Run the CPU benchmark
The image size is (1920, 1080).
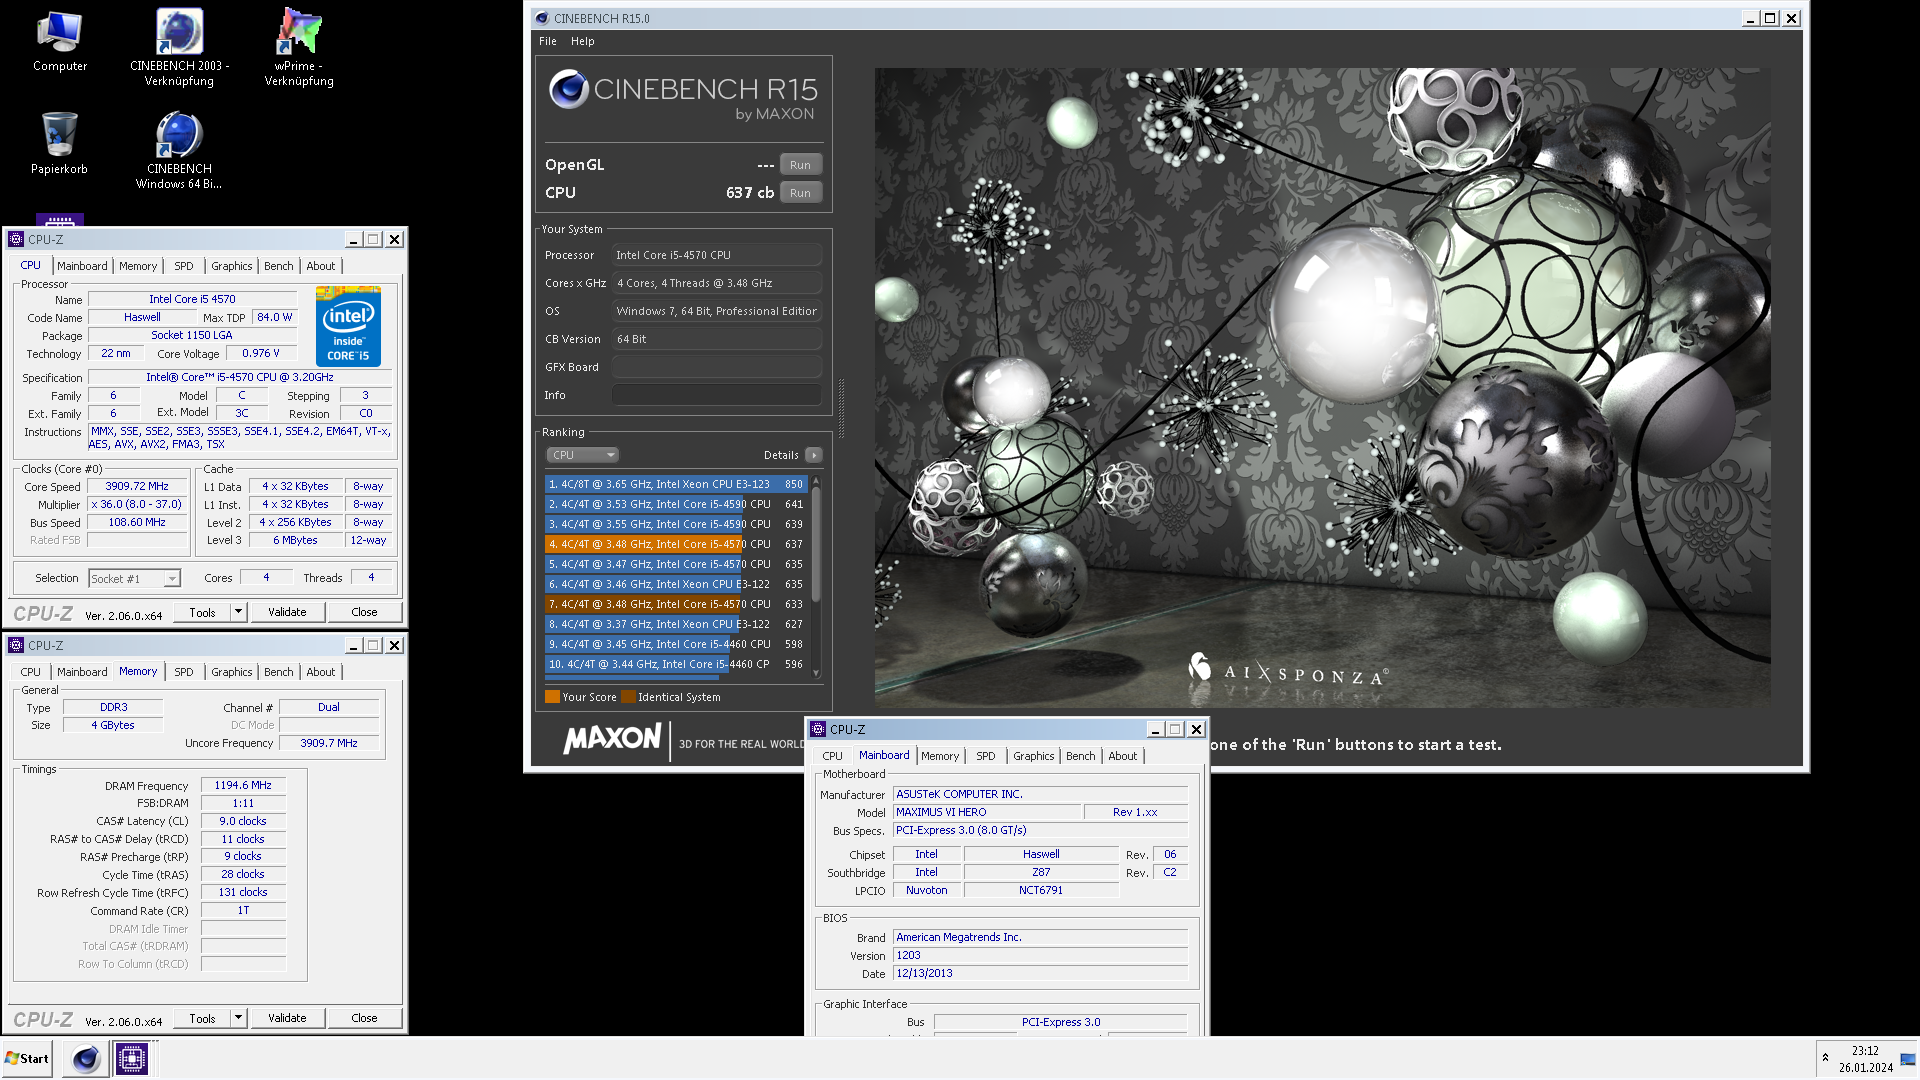800,193
